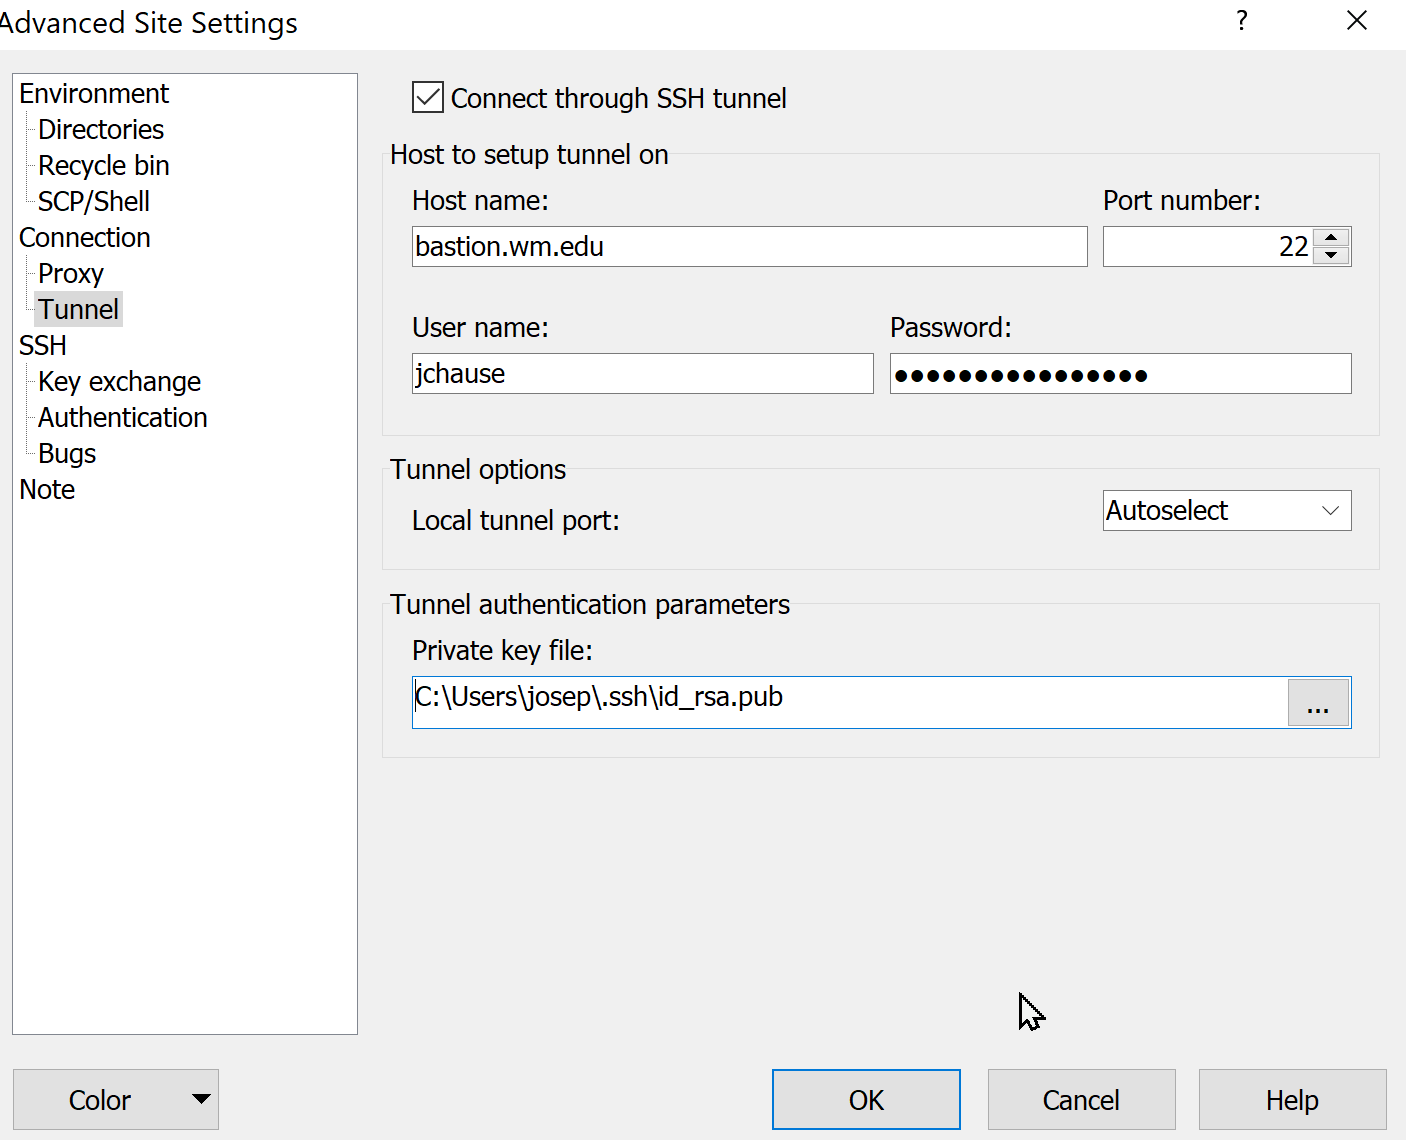
Task: Click the tunnel Password field
Action: [x=1120, y=373]
